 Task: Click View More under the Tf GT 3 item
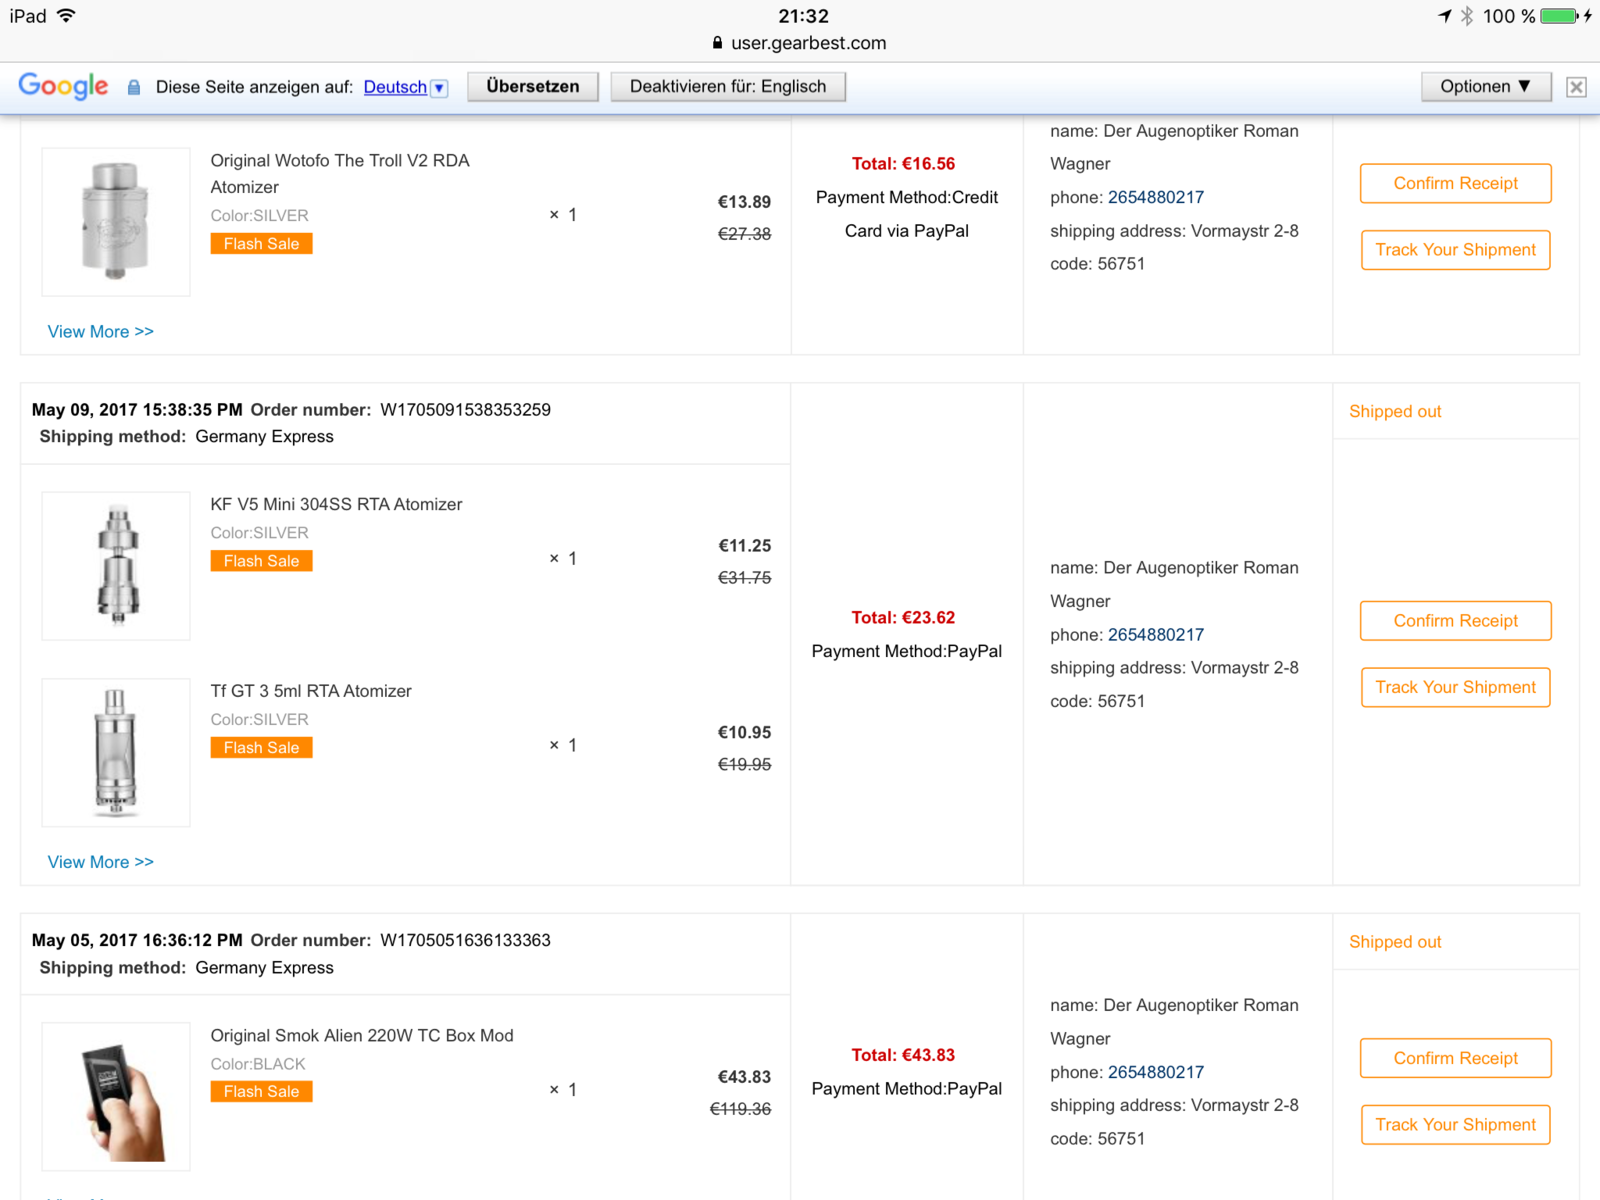(x=101, y=862)
